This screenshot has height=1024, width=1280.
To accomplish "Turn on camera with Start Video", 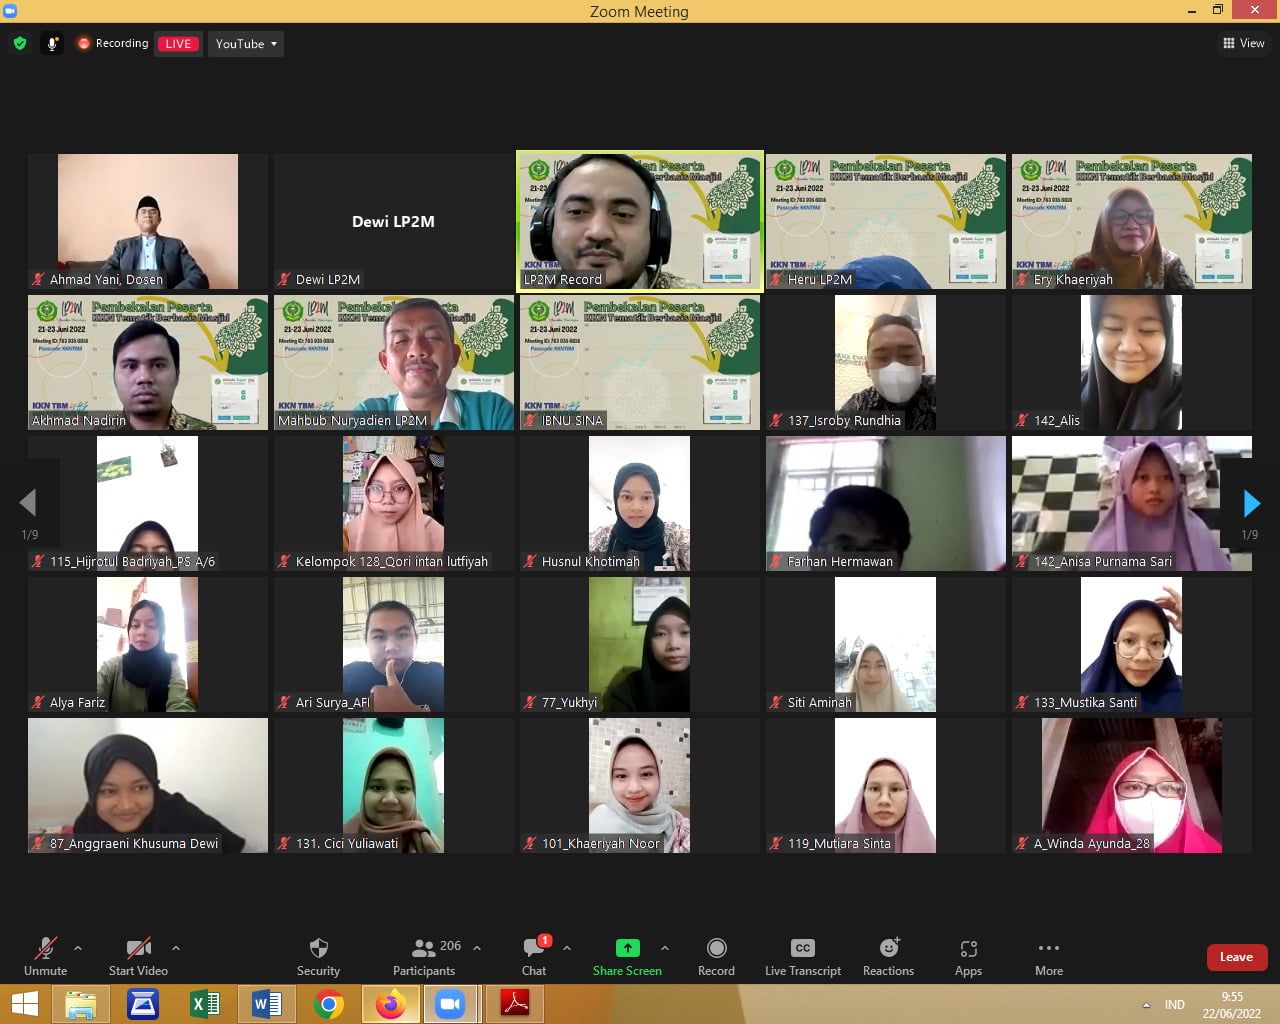I will 138,956.
